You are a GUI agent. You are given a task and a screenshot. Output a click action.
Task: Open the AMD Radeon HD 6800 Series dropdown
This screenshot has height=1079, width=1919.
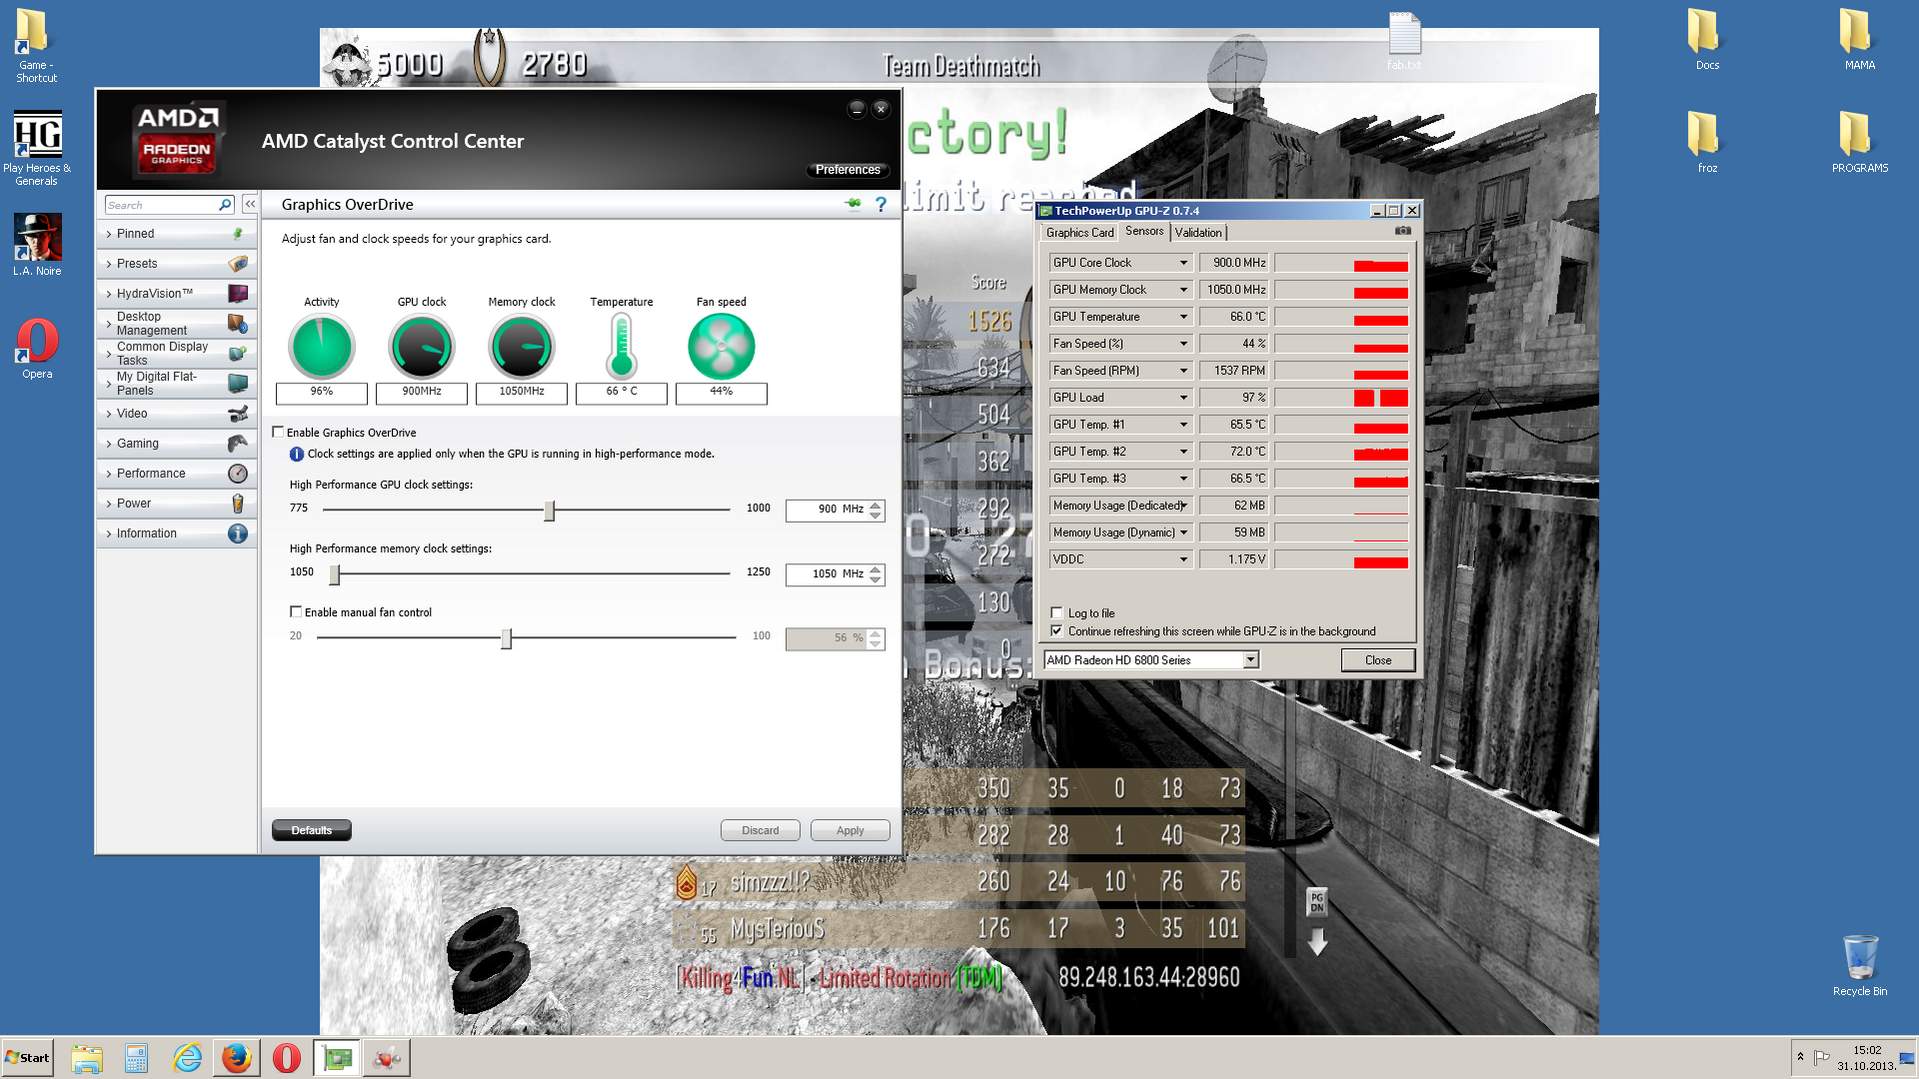pyautogui.click(x=1250, y=660)
